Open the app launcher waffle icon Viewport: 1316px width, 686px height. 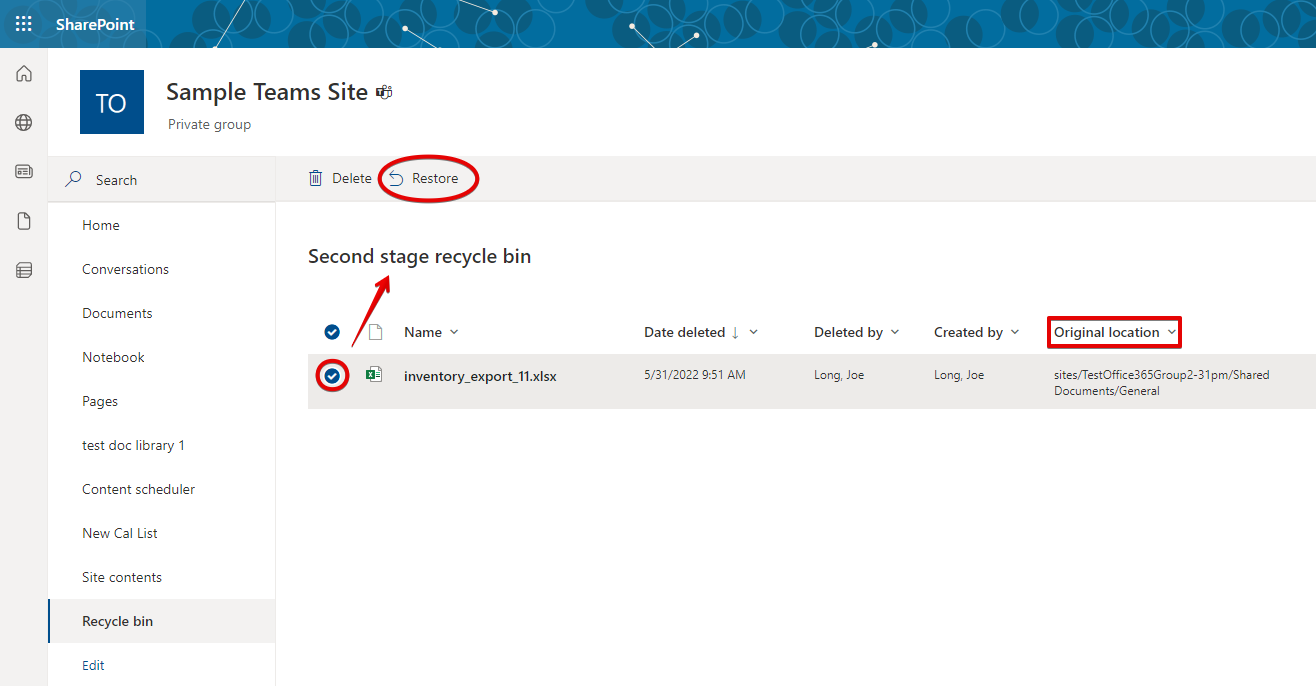[x=23, y=24]
